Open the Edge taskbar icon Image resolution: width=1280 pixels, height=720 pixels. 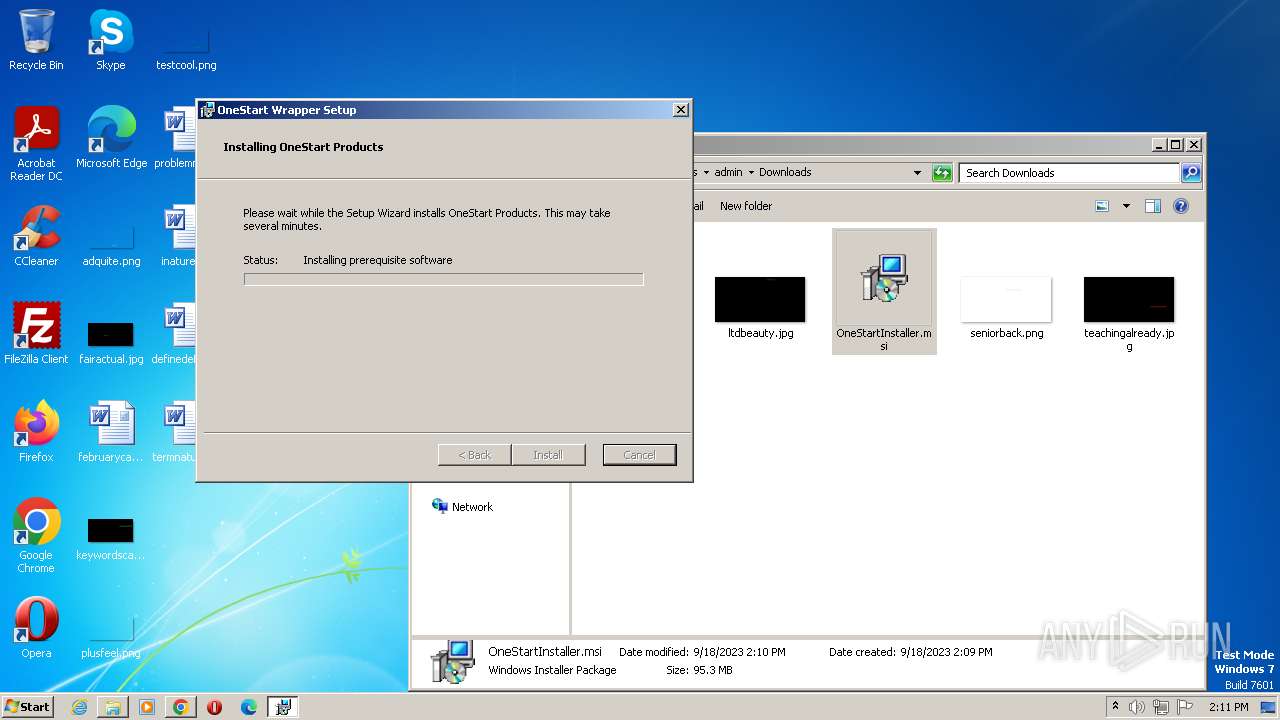coord(249,707)
